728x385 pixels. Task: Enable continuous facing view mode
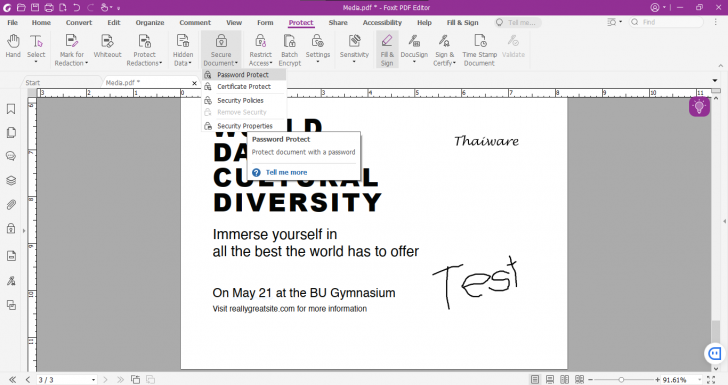pos(579,379)
